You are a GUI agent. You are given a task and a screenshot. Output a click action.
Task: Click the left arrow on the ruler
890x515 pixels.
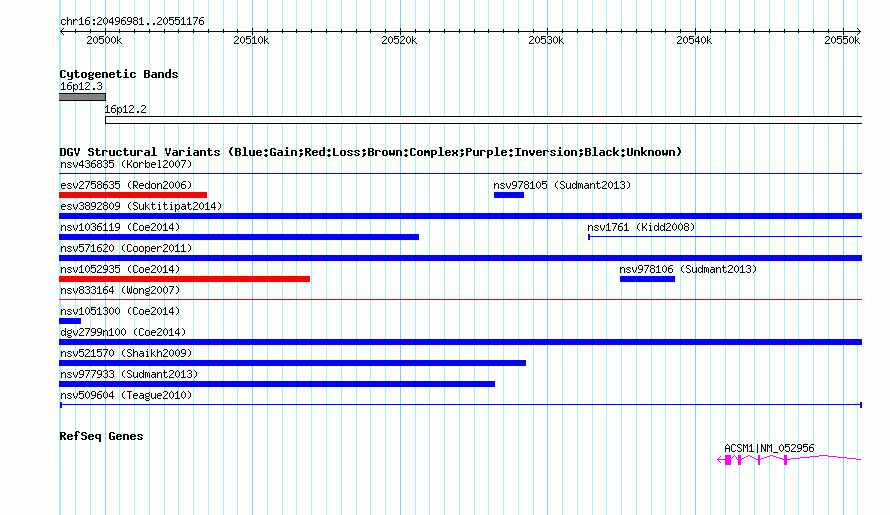point(62,32)
